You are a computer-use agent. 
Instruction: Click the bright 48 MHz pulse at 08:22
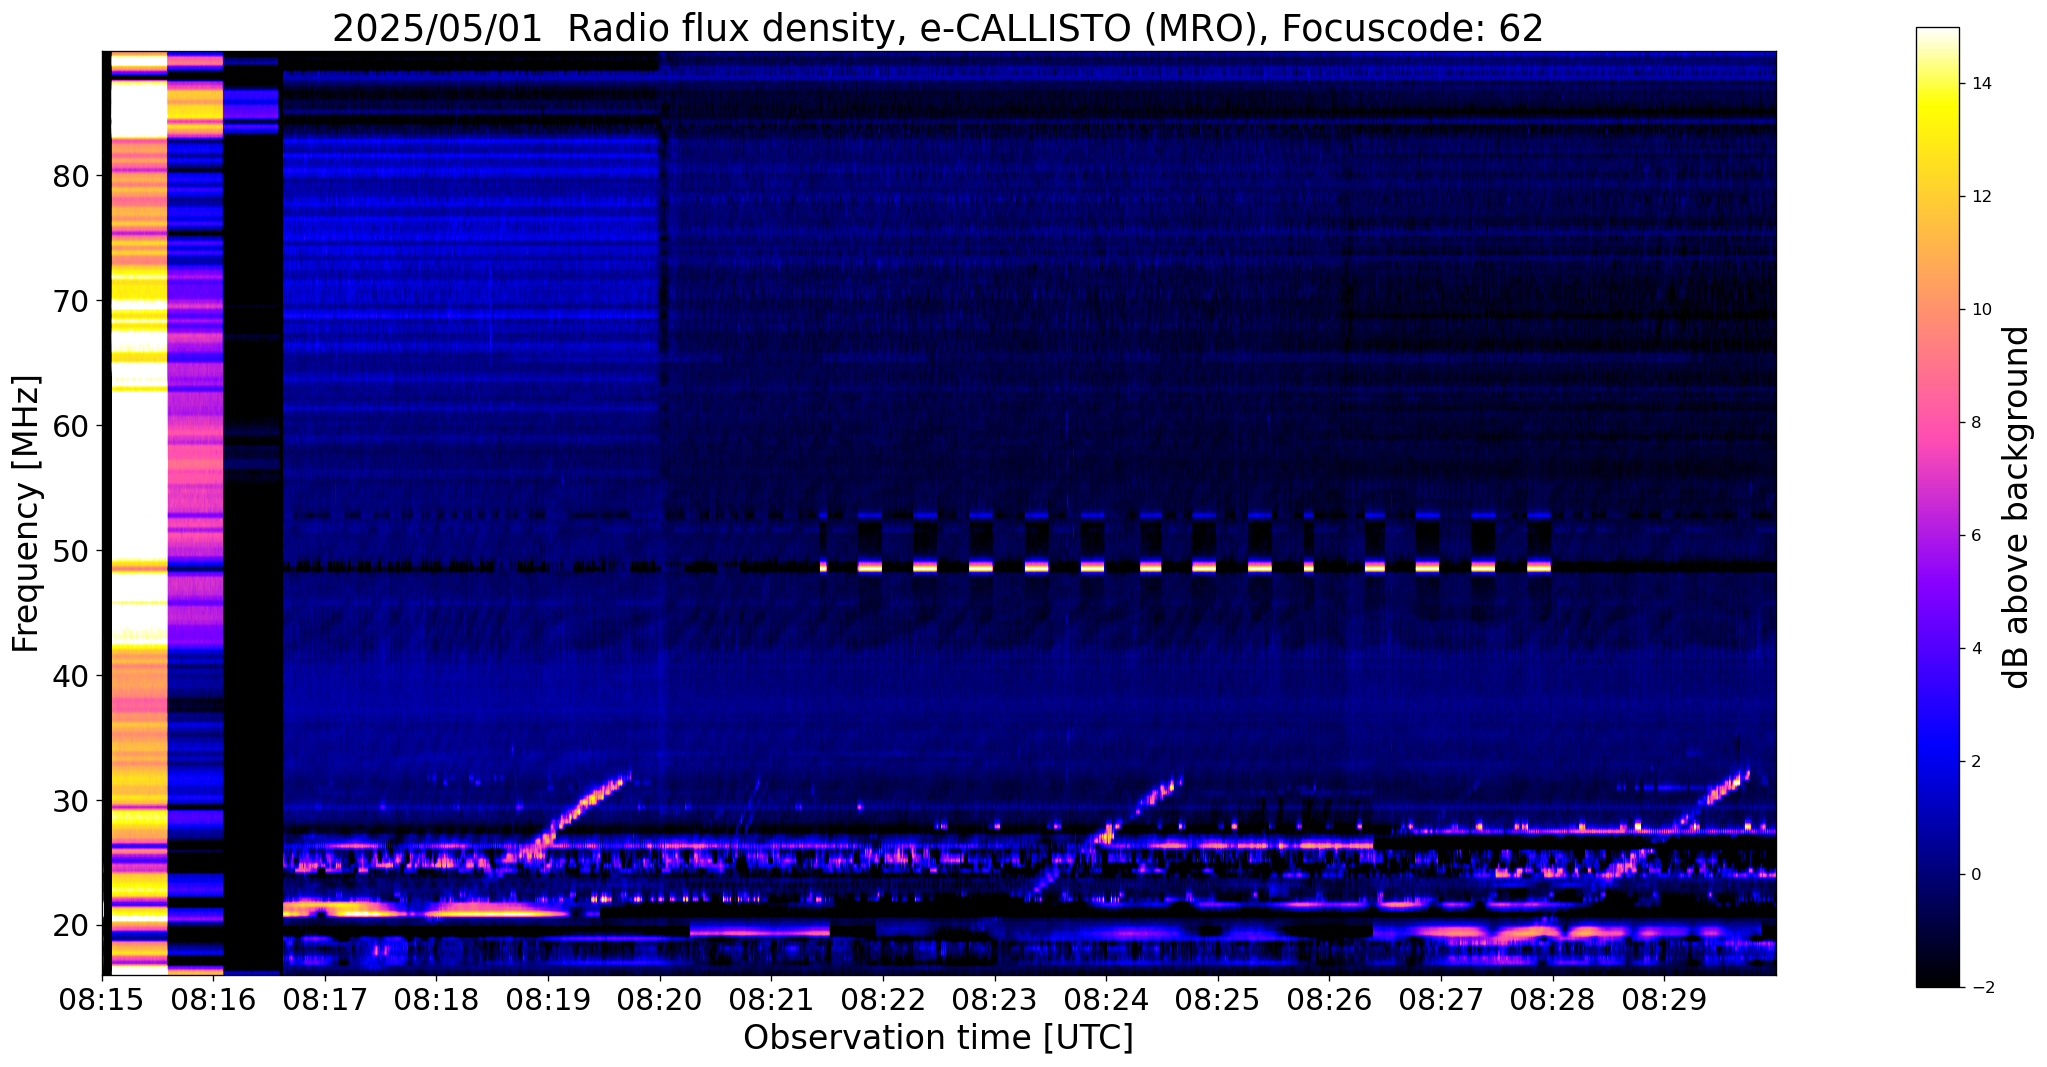869,566
